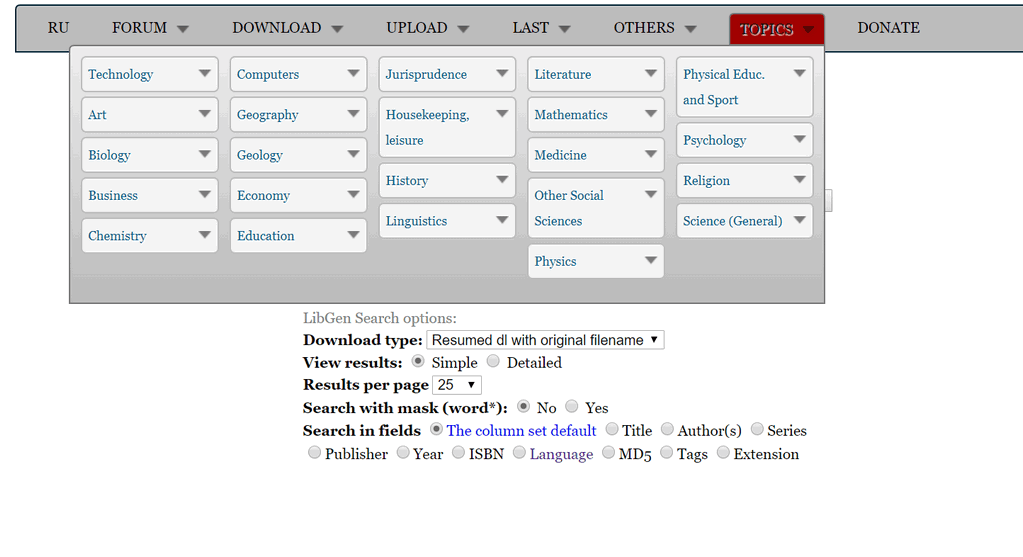This screenshot has width=1023, height=557.
Task: Switch language via RU link
Action: [x=58, y=28]
